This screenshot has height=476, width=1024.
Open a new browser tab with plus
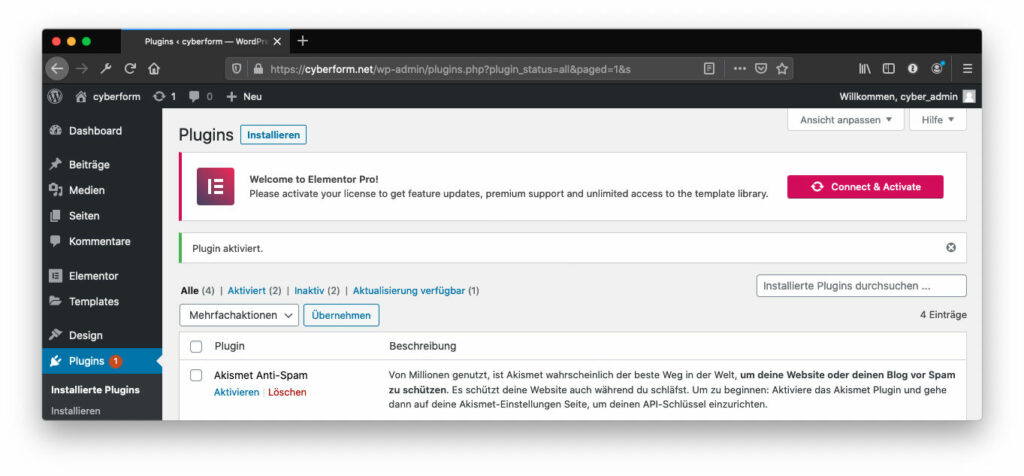(302, 41)
